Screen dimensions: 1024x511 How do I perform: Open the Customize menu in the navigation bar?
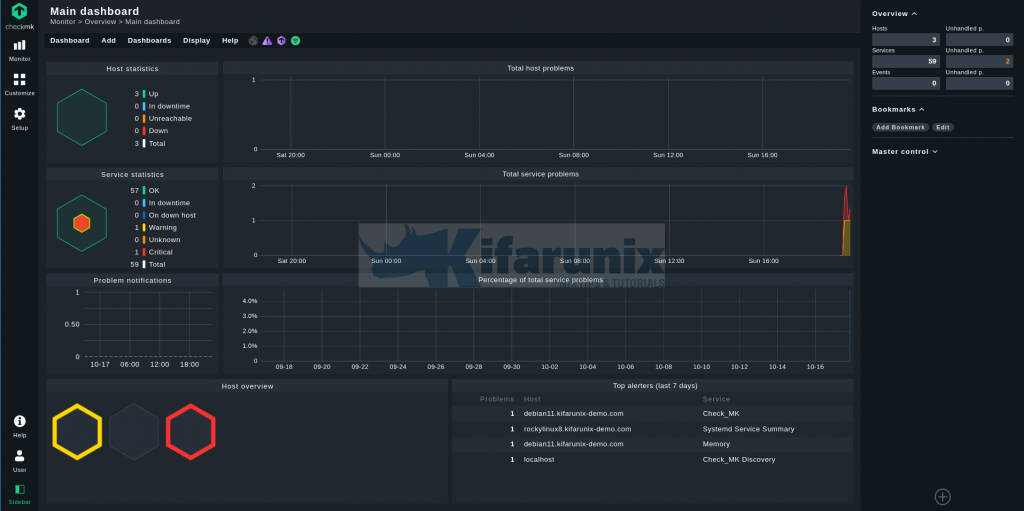20,85
